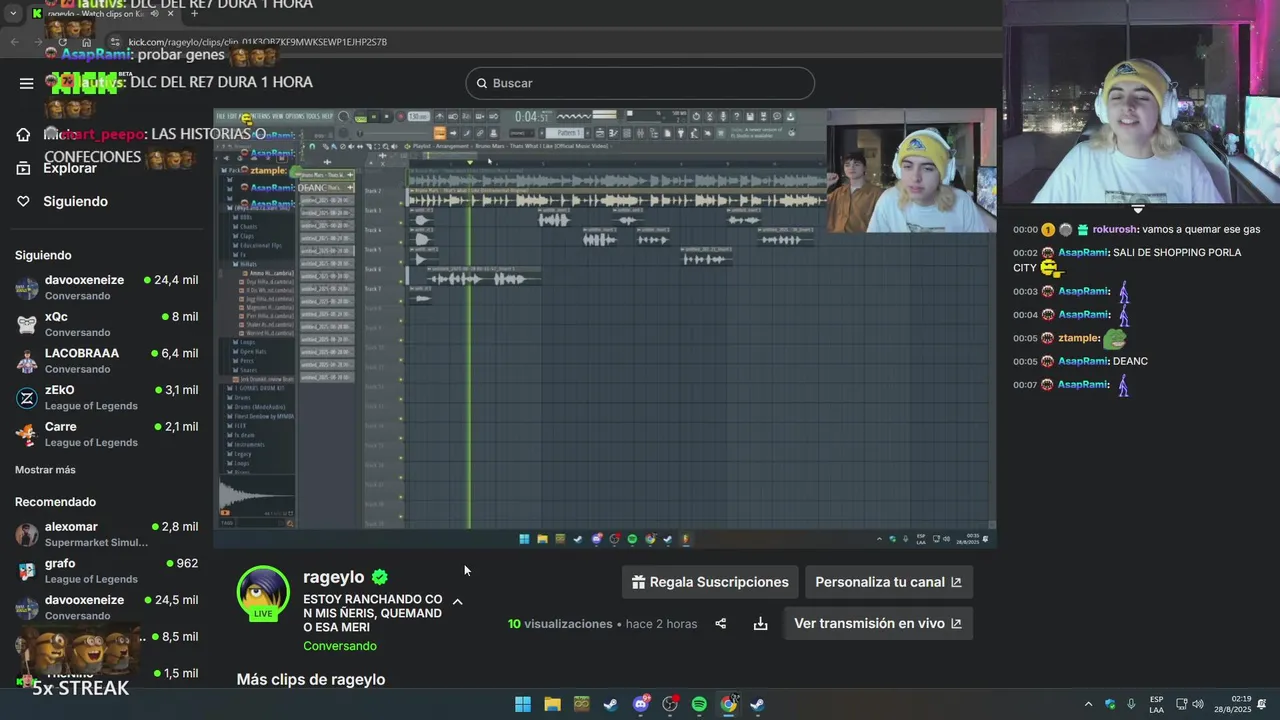
Task: Click FILE menu in FL Studio clip
Action: (221, 116)
